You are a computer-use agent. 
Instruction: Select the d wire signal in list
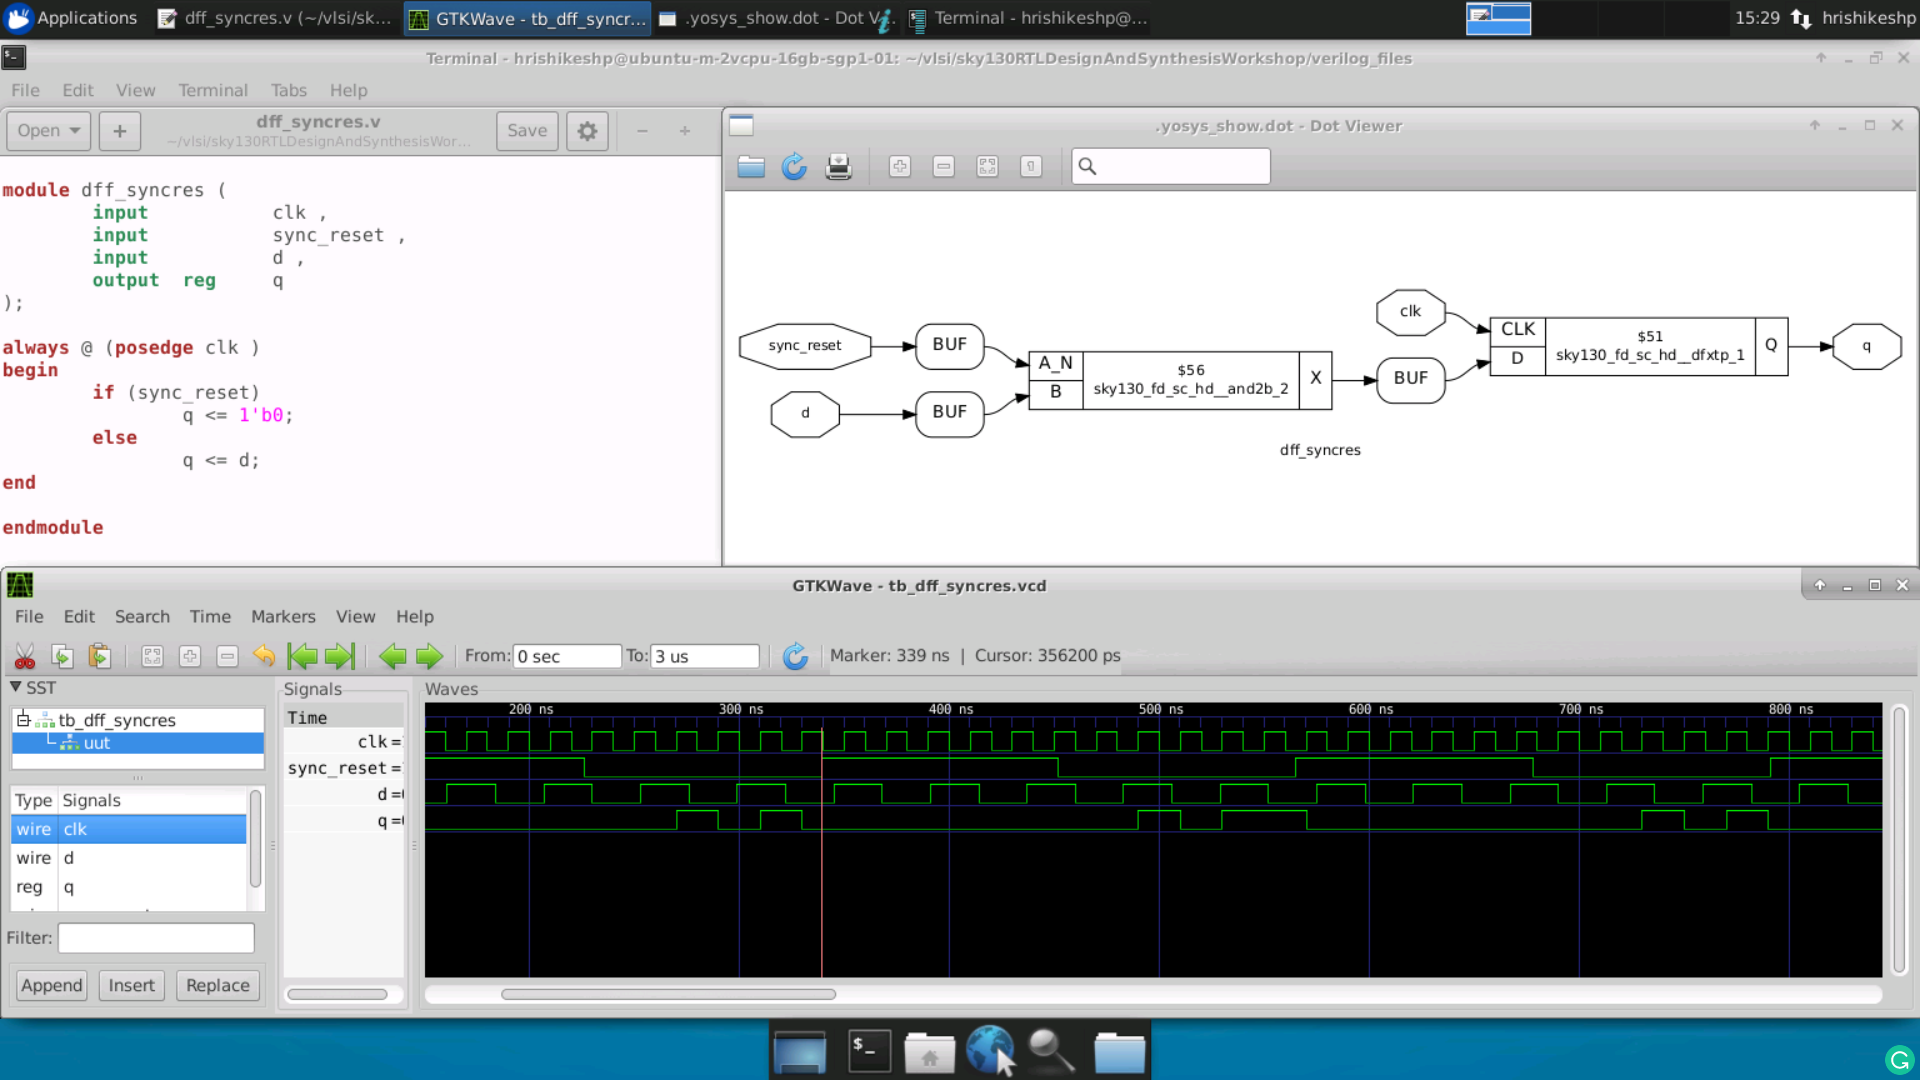[68, 858]
